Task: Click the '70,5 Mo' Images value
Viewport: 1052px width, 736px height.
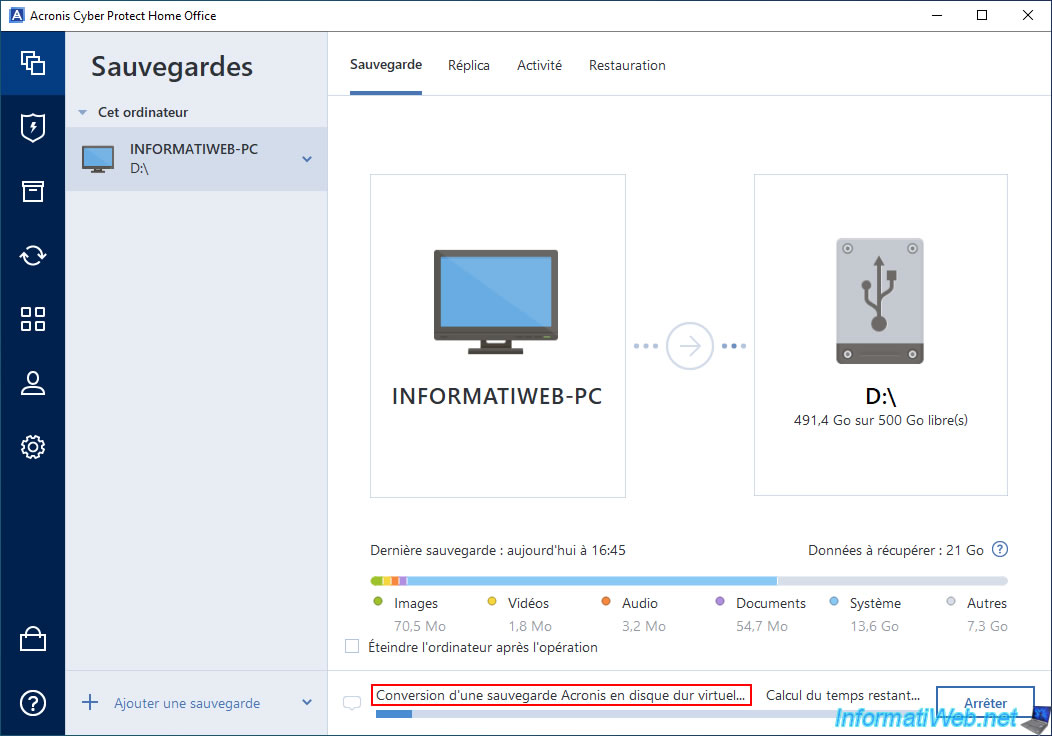Action: tap(419, 626)
